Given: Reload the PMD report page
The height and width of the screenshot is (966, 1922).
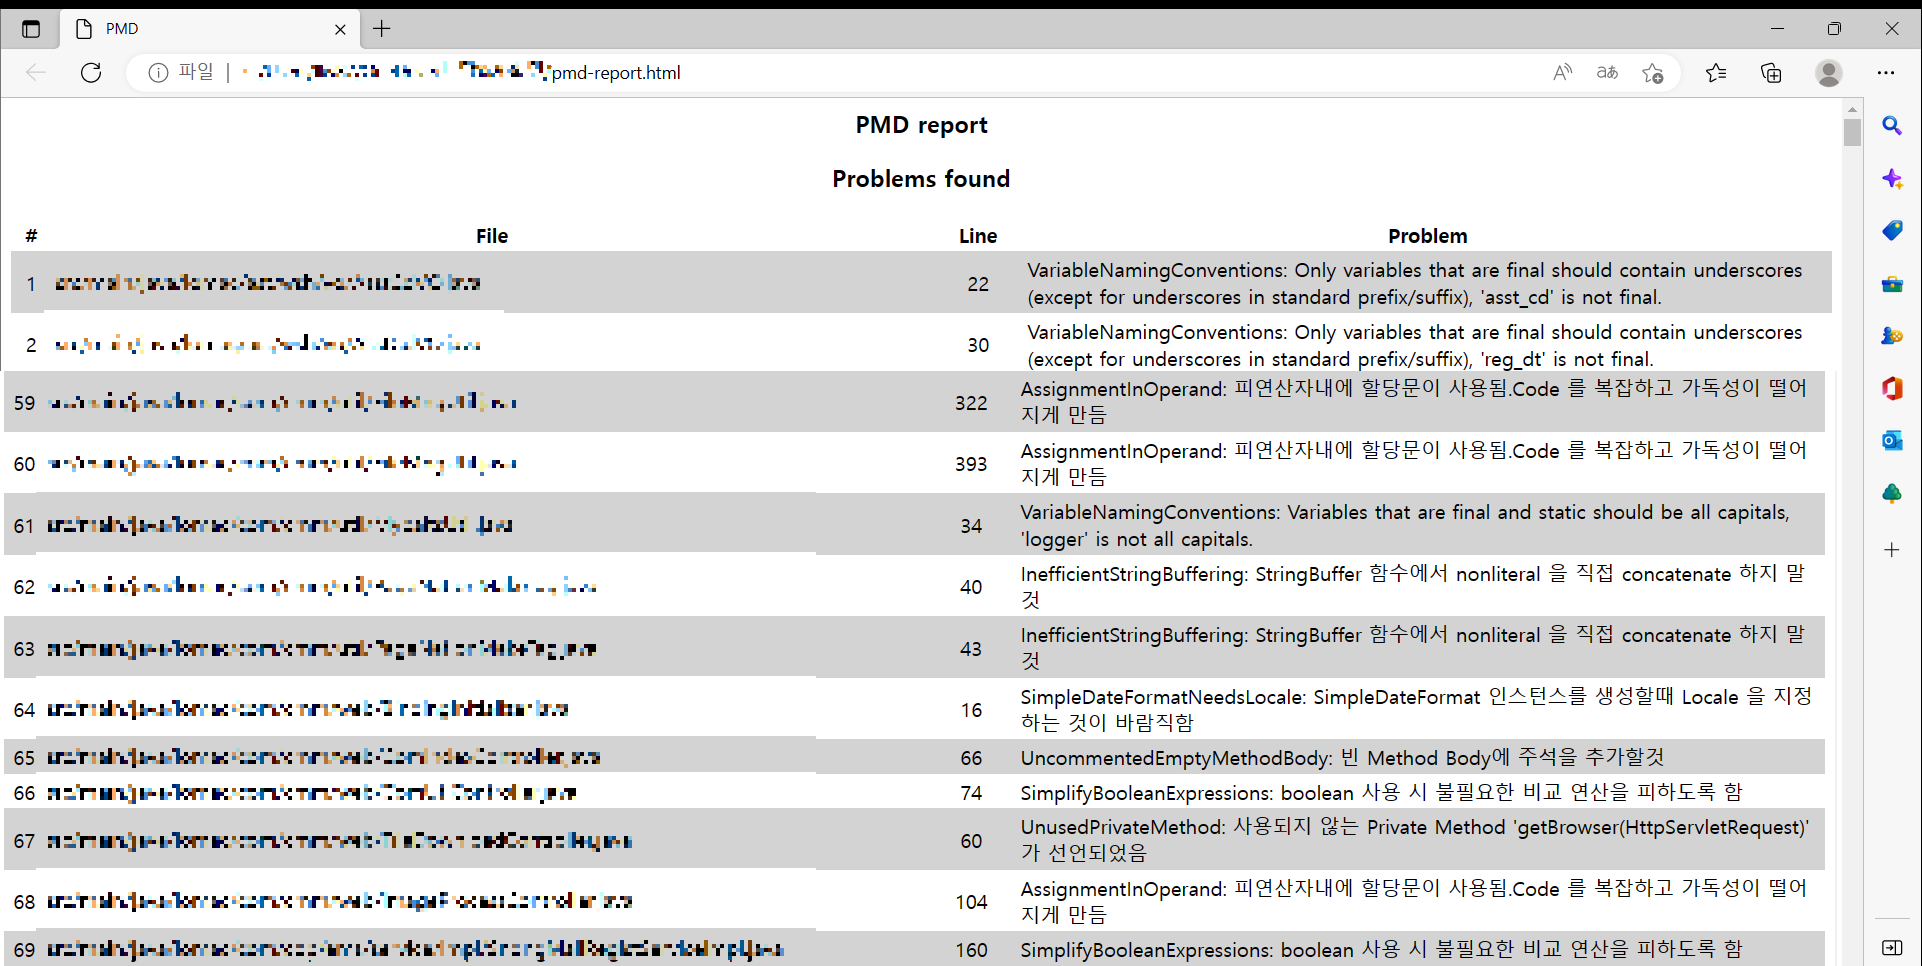Looking at the screenshot, I should click(x=91, y=72).
